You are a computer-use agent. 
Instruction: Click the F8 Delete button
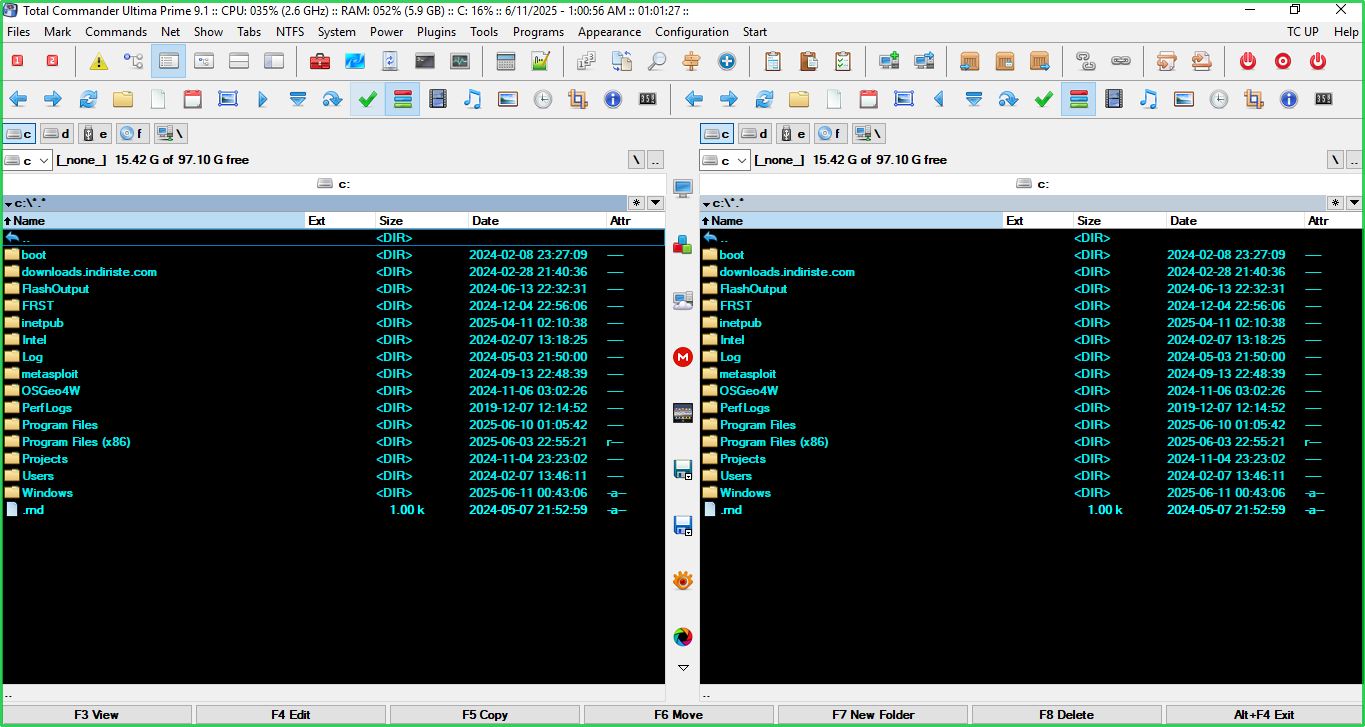point(1067,715)
